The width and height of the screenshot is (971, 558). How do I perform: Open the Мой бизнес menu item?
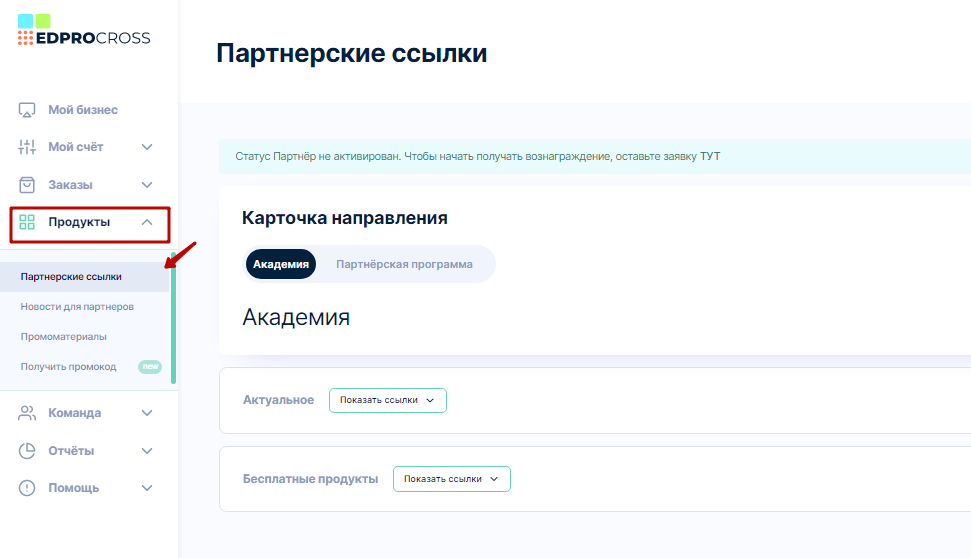pyautogui.click(x=83, y=110)
